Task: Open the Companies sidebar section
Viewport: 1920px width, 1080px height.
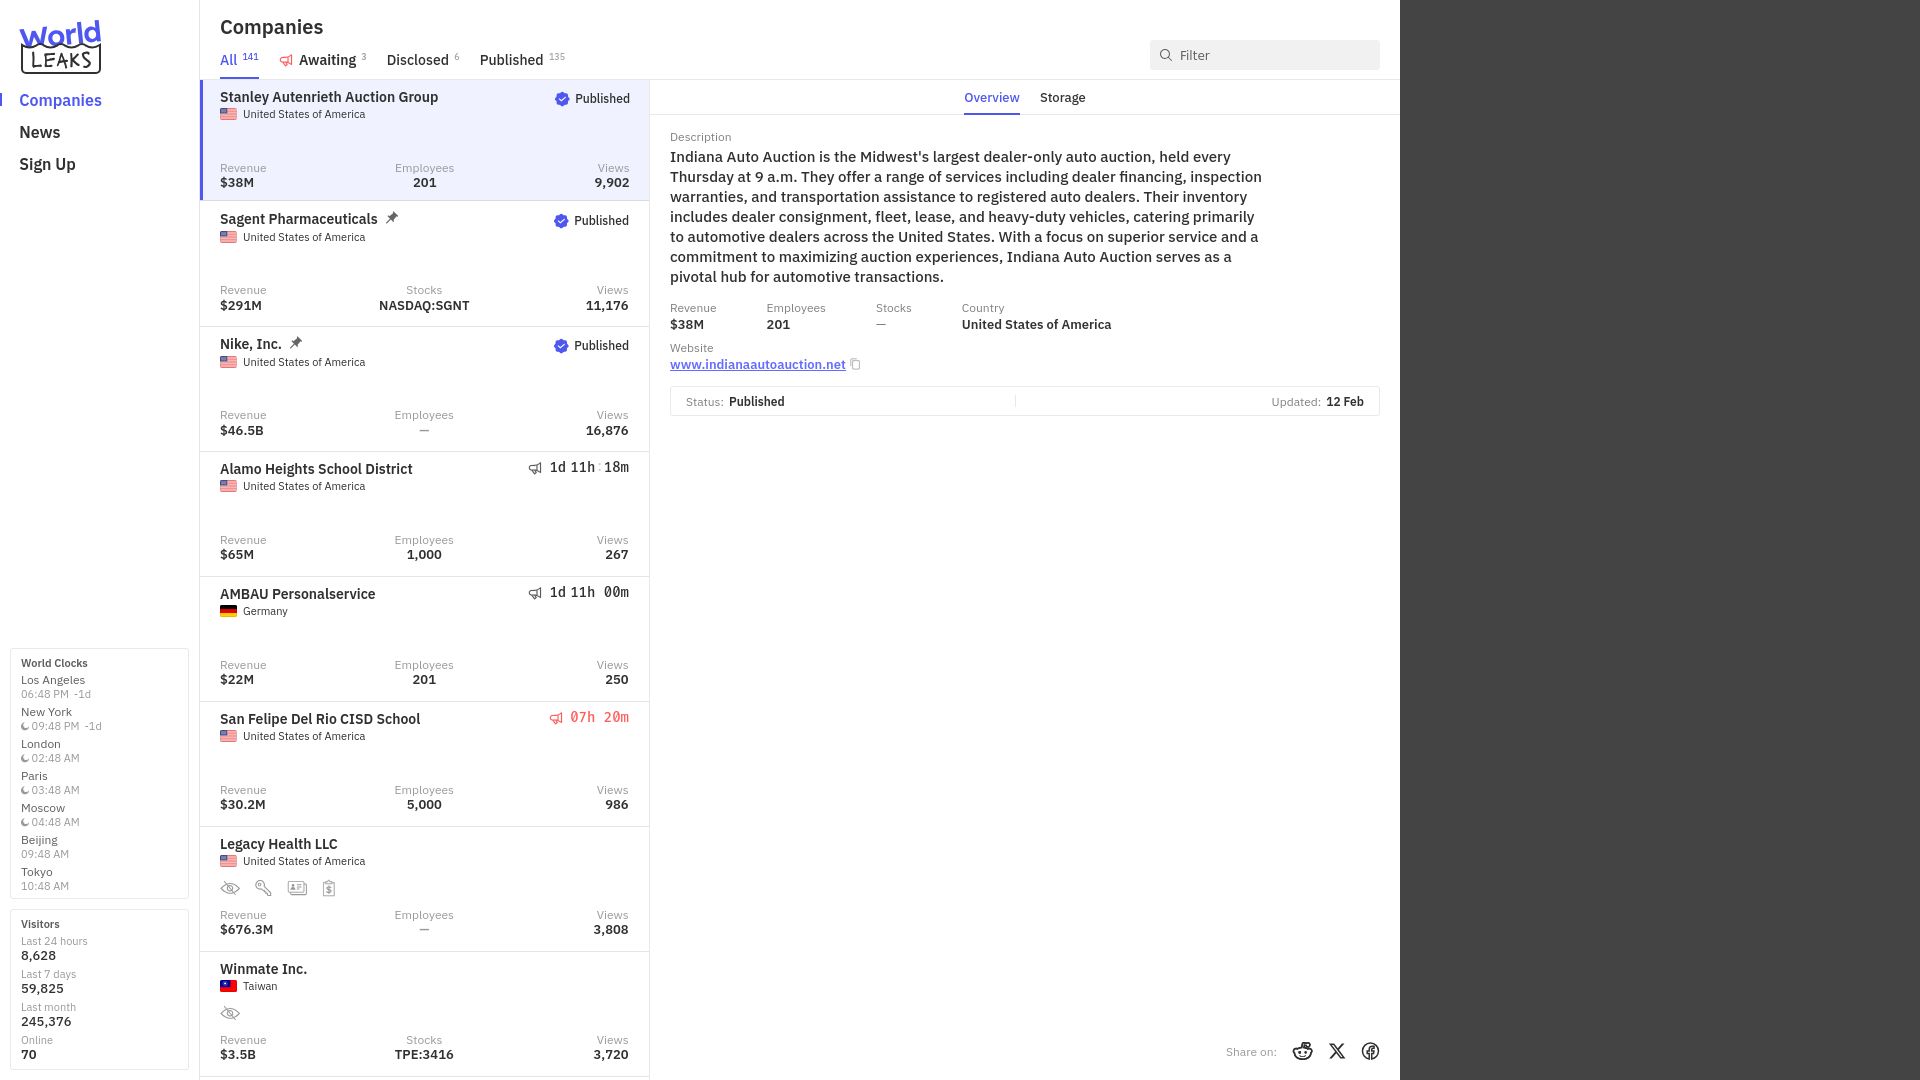Action: pos(60,100)
